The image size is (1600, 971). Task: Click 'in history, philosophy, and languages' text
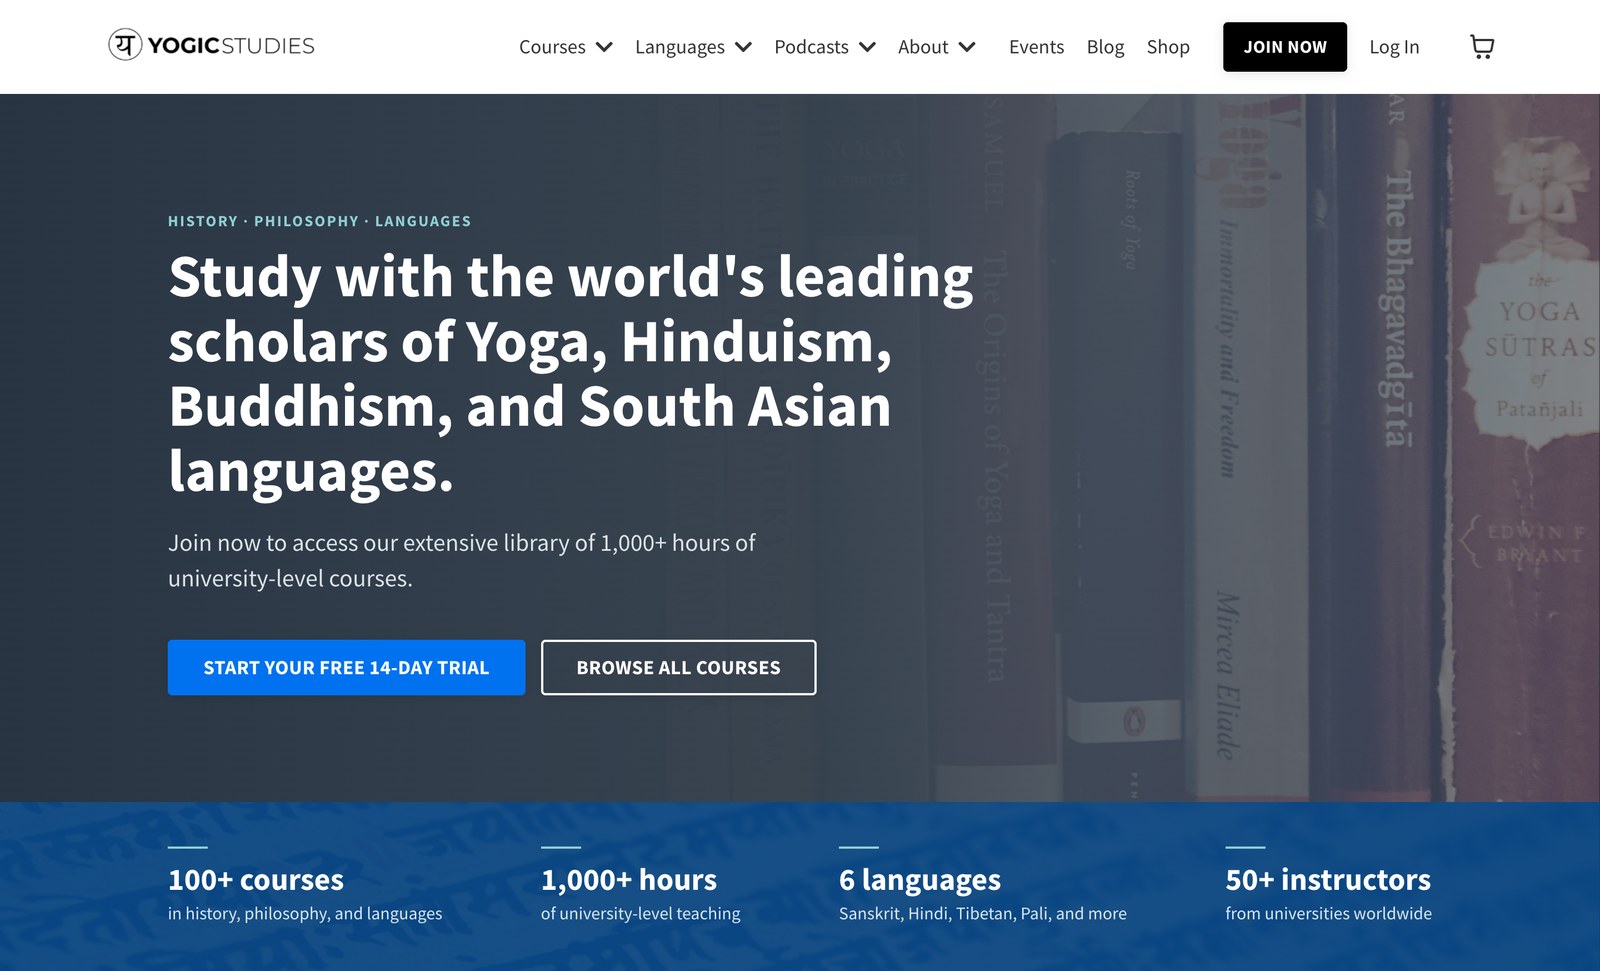(305, 913)
